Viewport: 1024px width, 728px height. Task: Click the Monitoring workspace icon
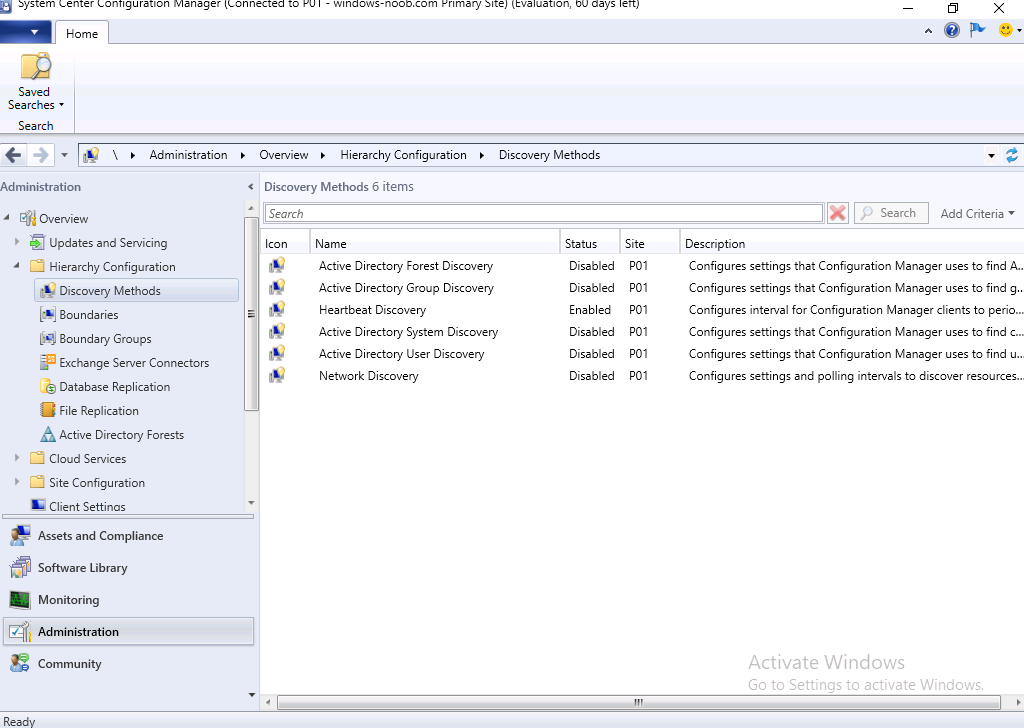[x=20, y=599]
